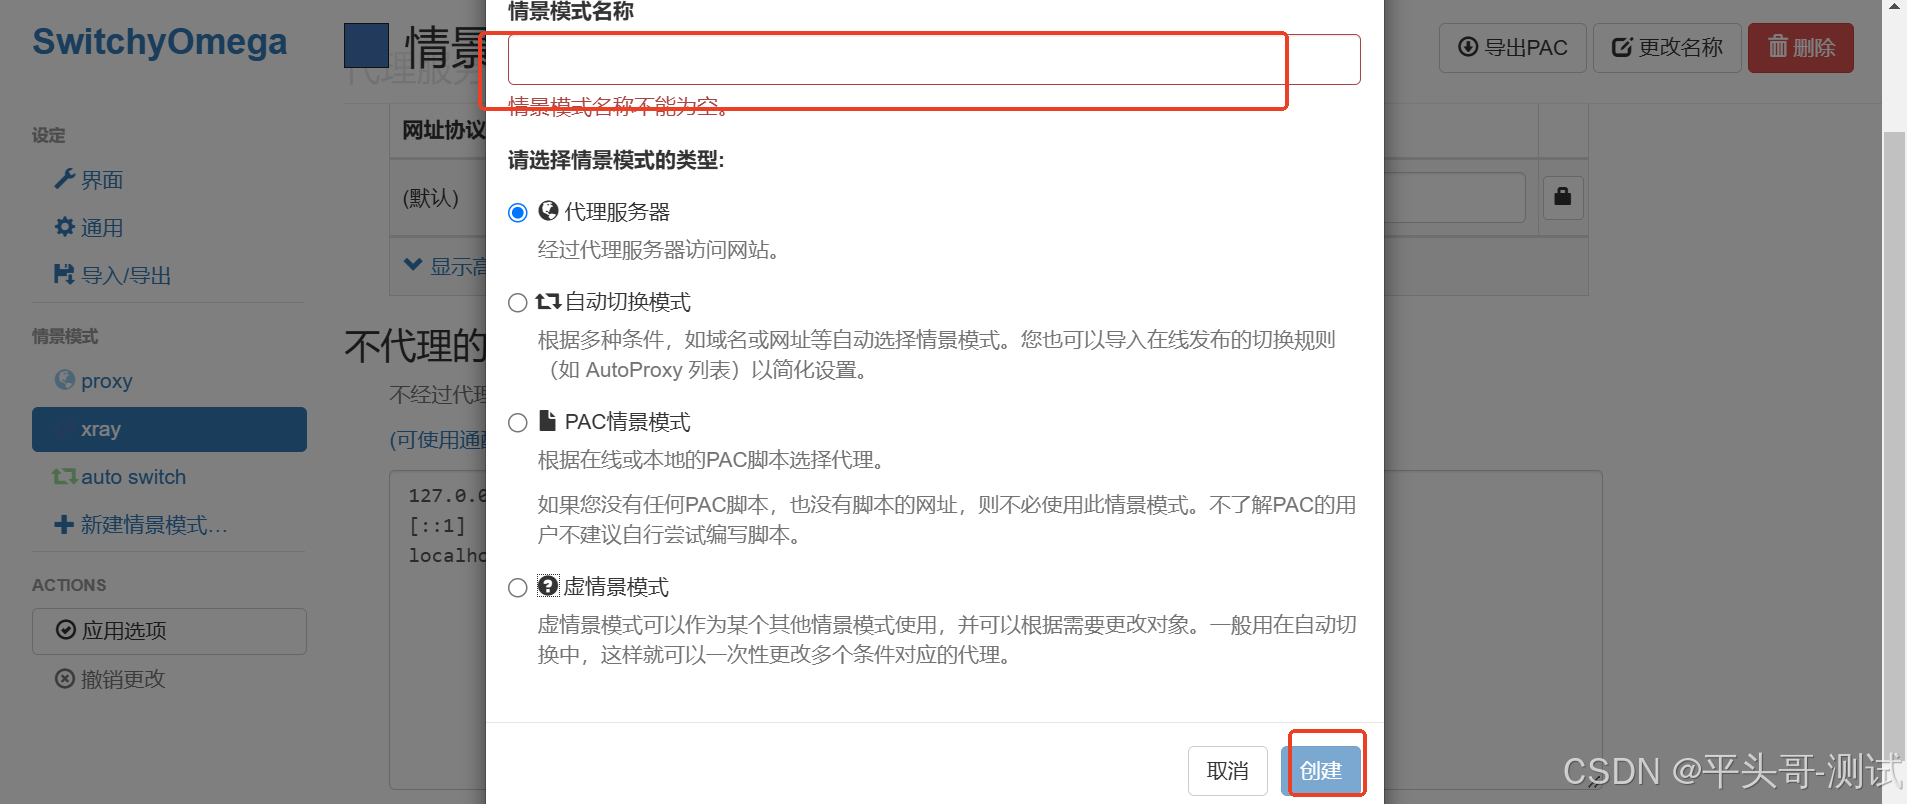This screenshot has height=804, width=1907.
Task: Cancel the dialog with 取消
Action: (1228, 771)
